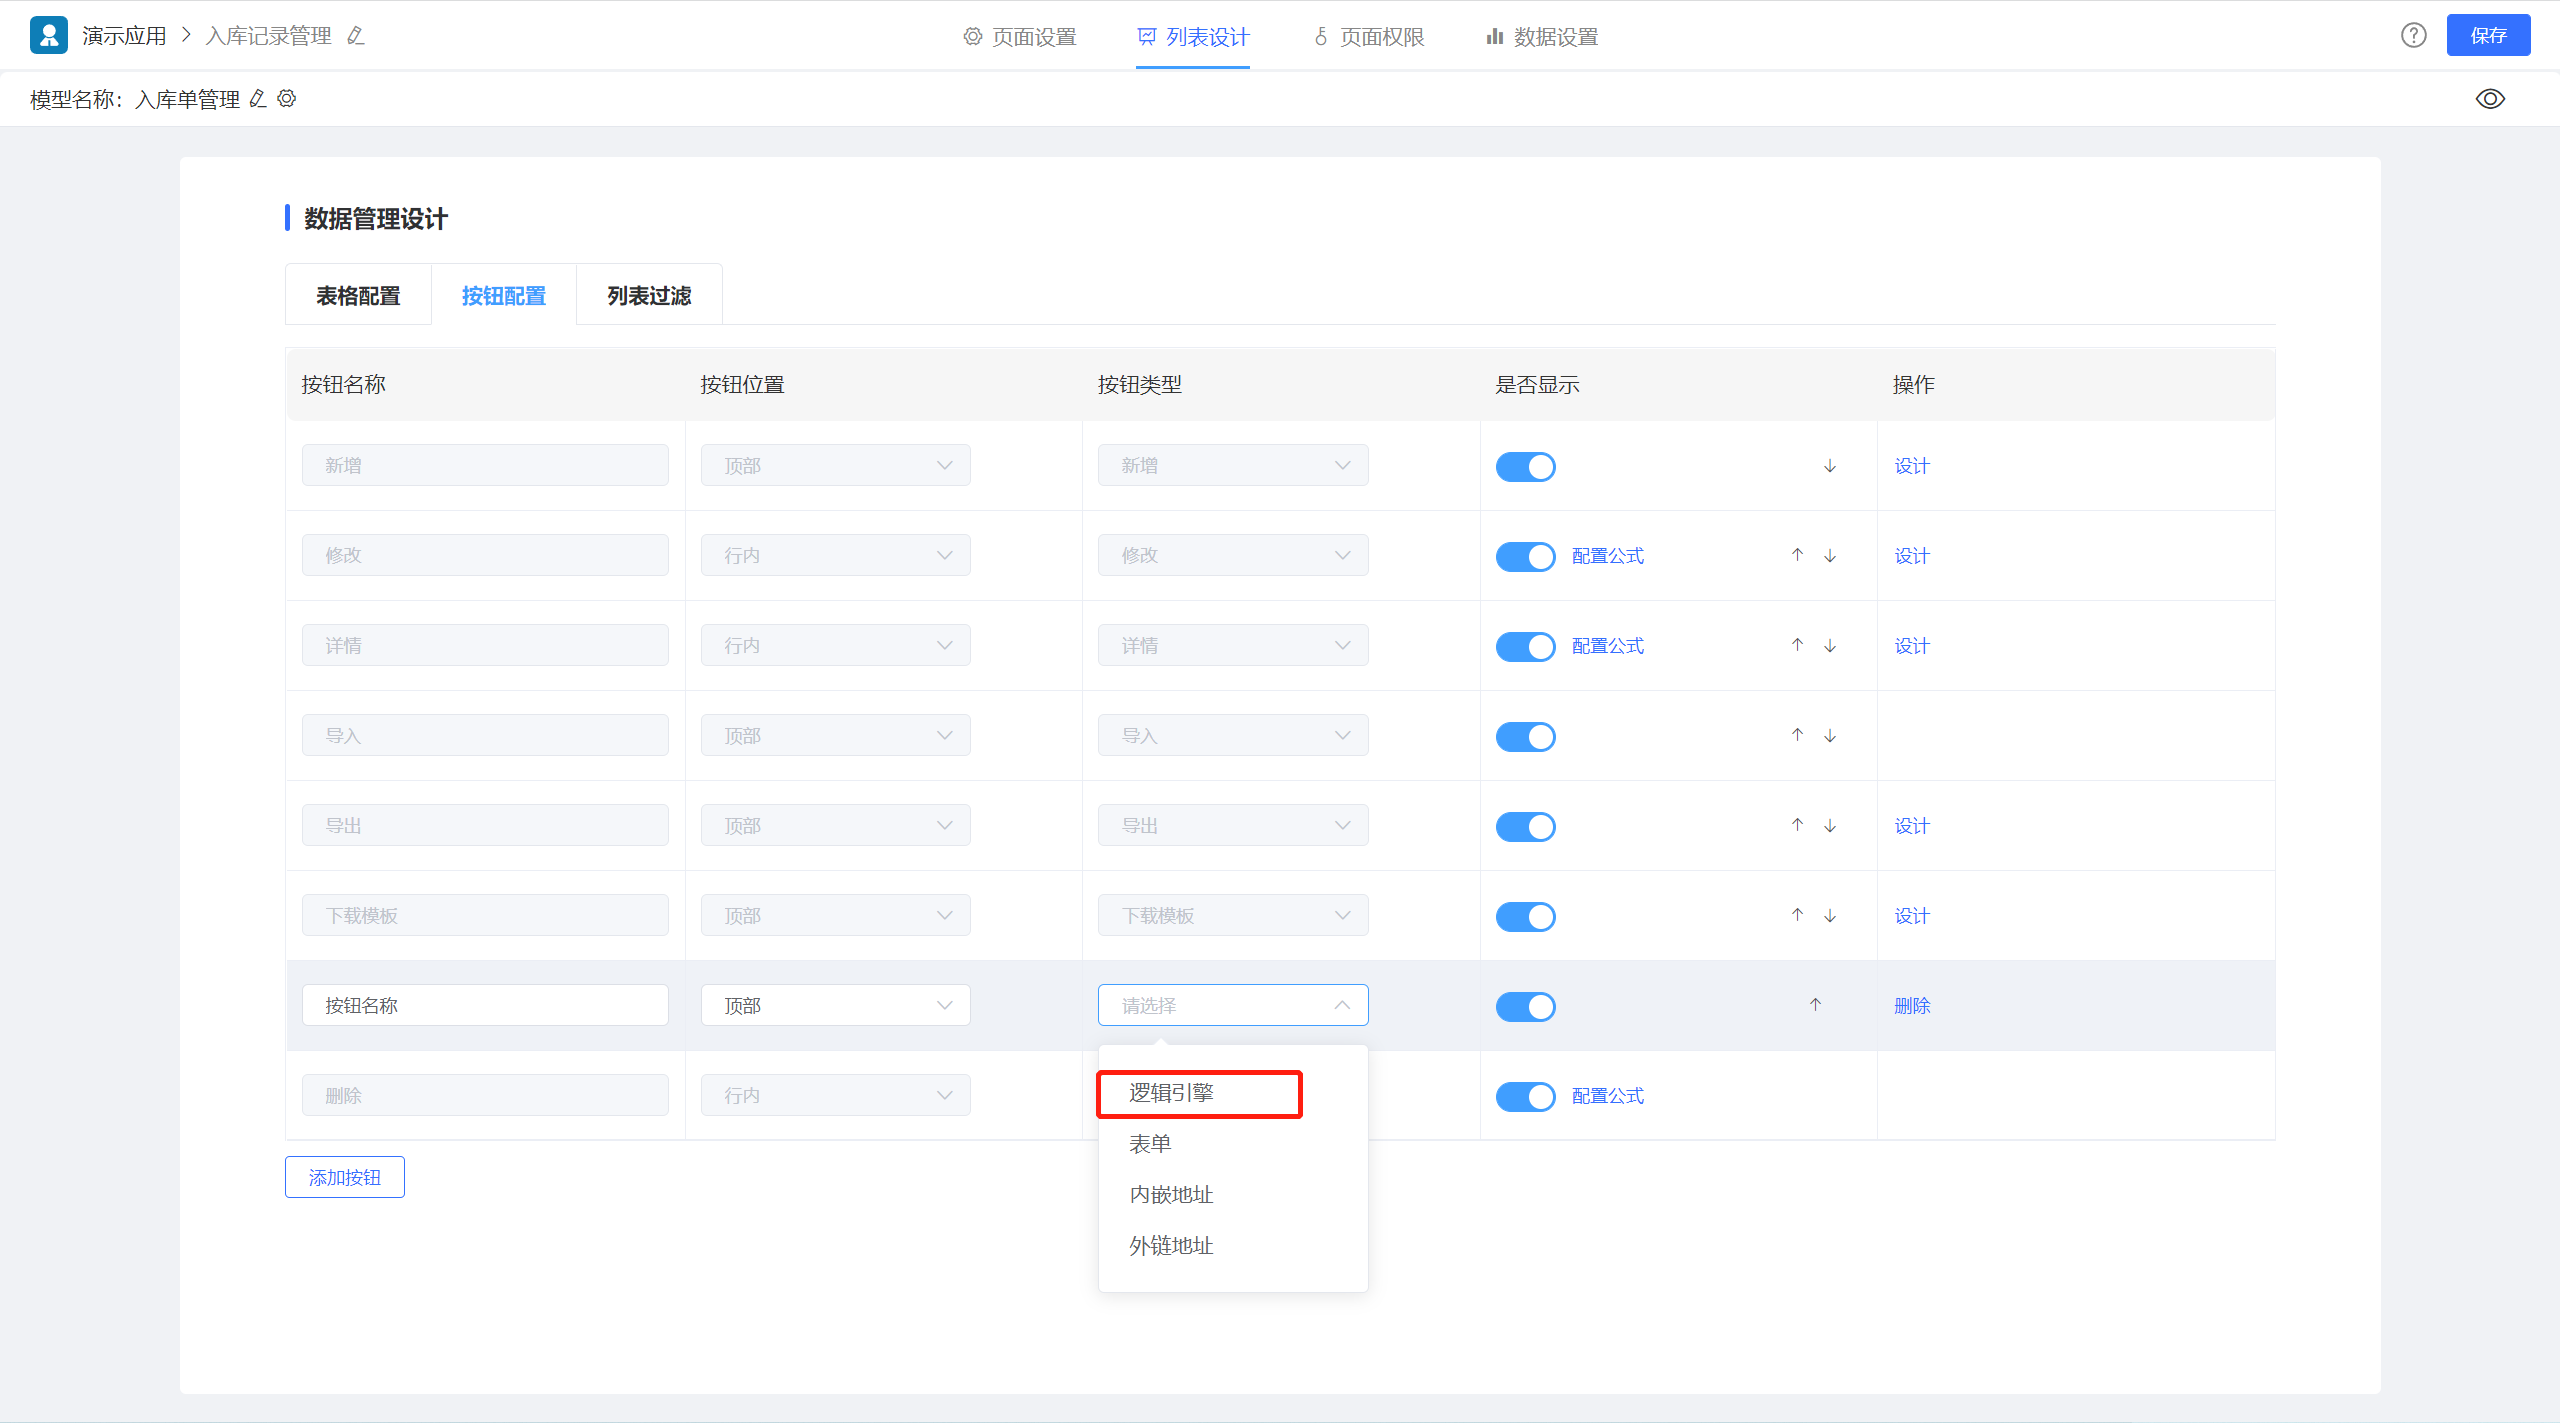Screen dimensions: 2560x1423
Task: Move the 修改 row down with its arrow
Action: (1830, 555)
